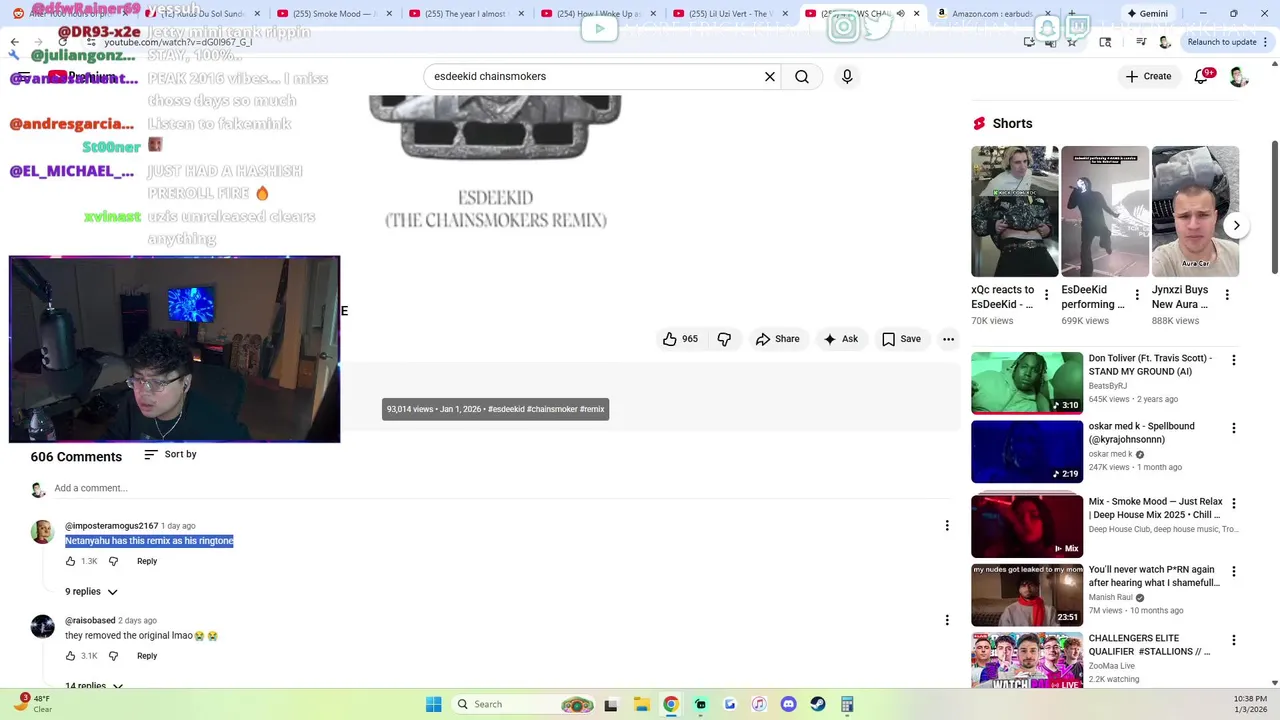Open the Create button
Screen dimensions: 1280x720
tap(1148, 76)
